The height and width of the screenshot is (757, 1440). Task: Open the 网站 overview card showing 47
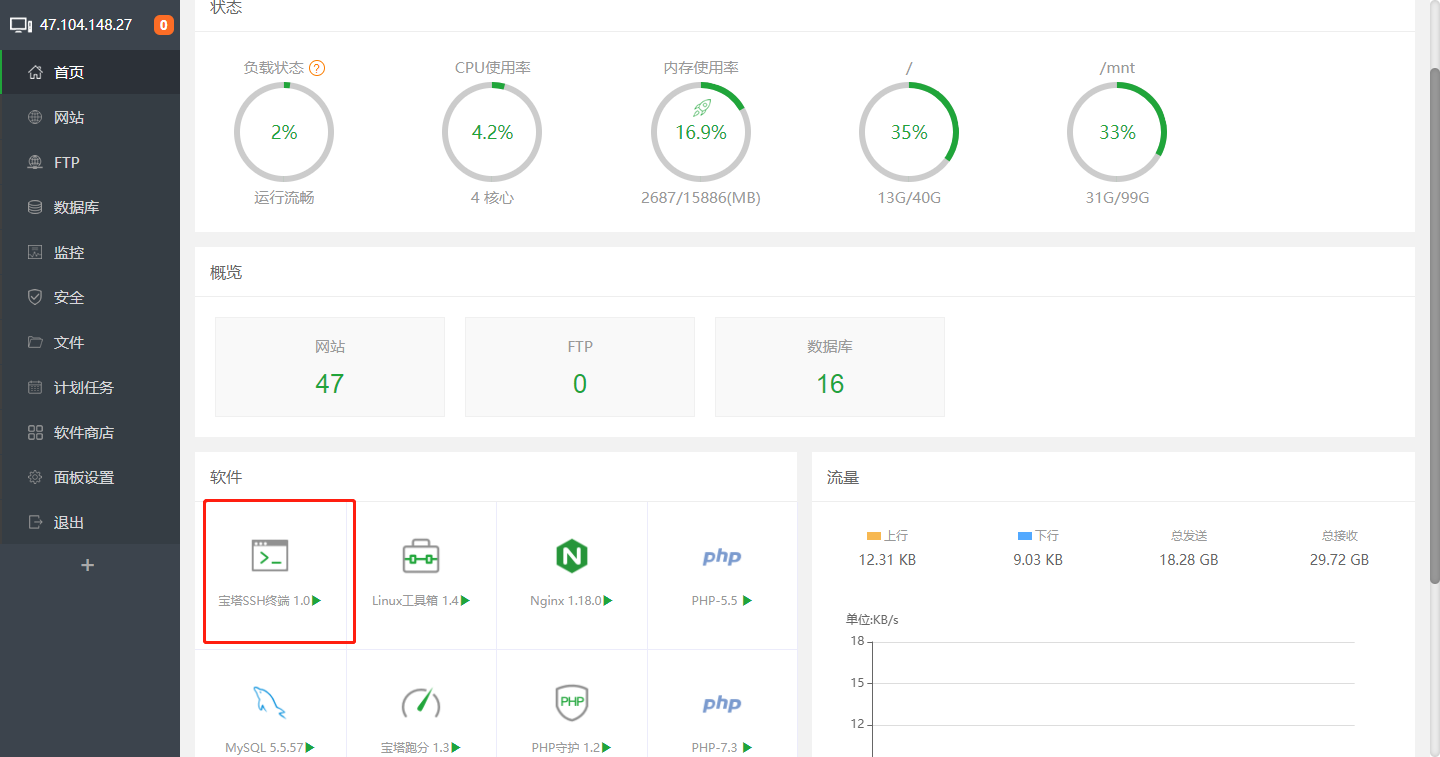click(330, 367)
